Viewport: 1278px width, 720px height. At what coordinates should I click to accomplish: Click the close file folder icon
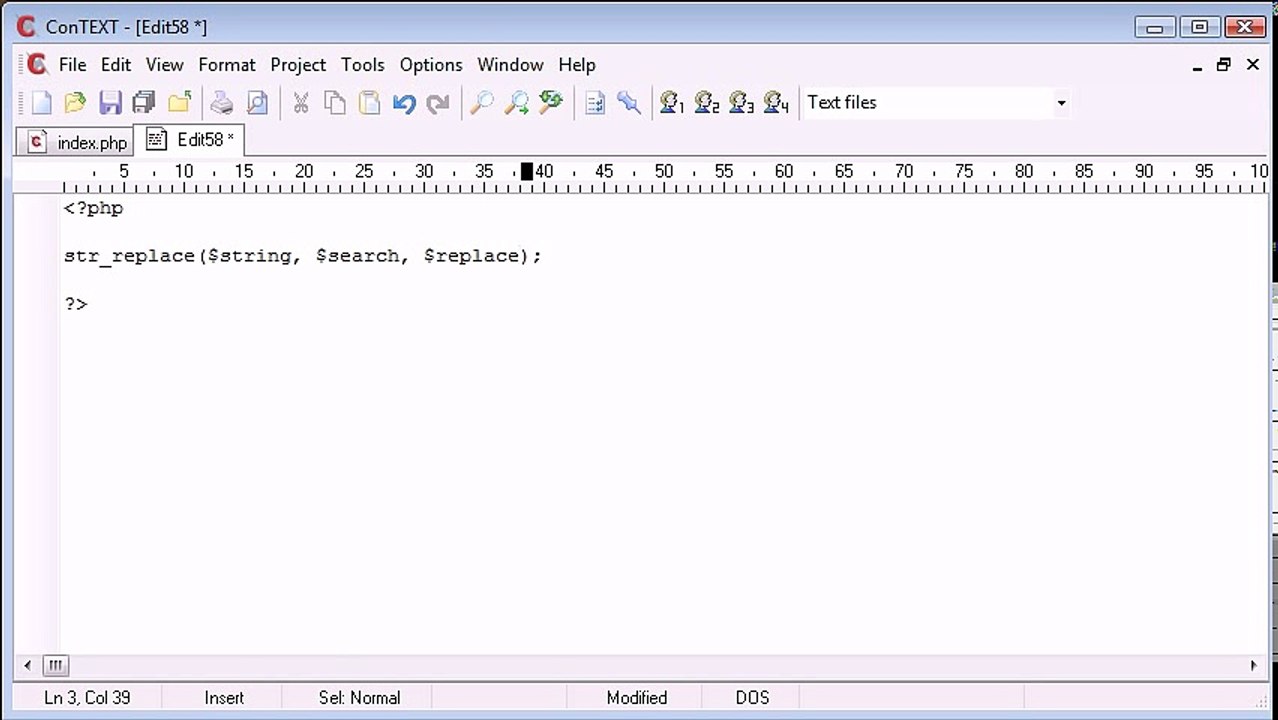[179, 102]
